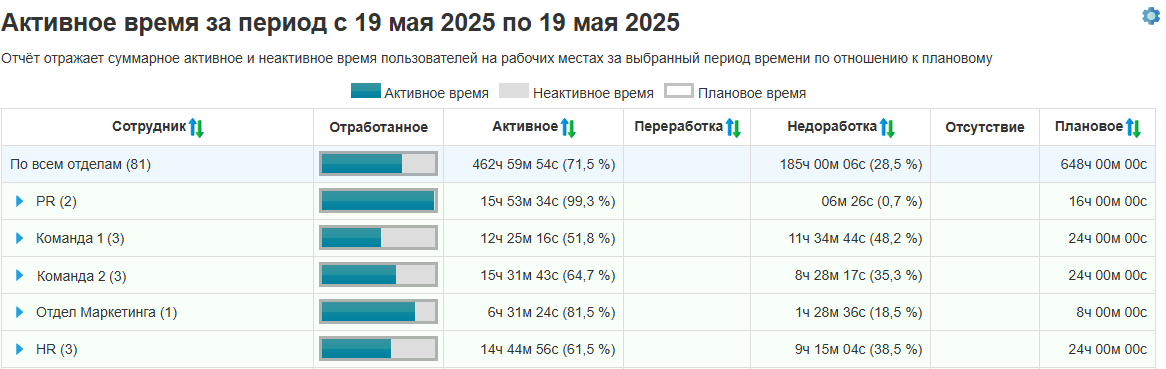The height and width of the screenshot is (369, 1166).
Task: Sort by Переработка column arrows
Action: (x=733, y=127)
